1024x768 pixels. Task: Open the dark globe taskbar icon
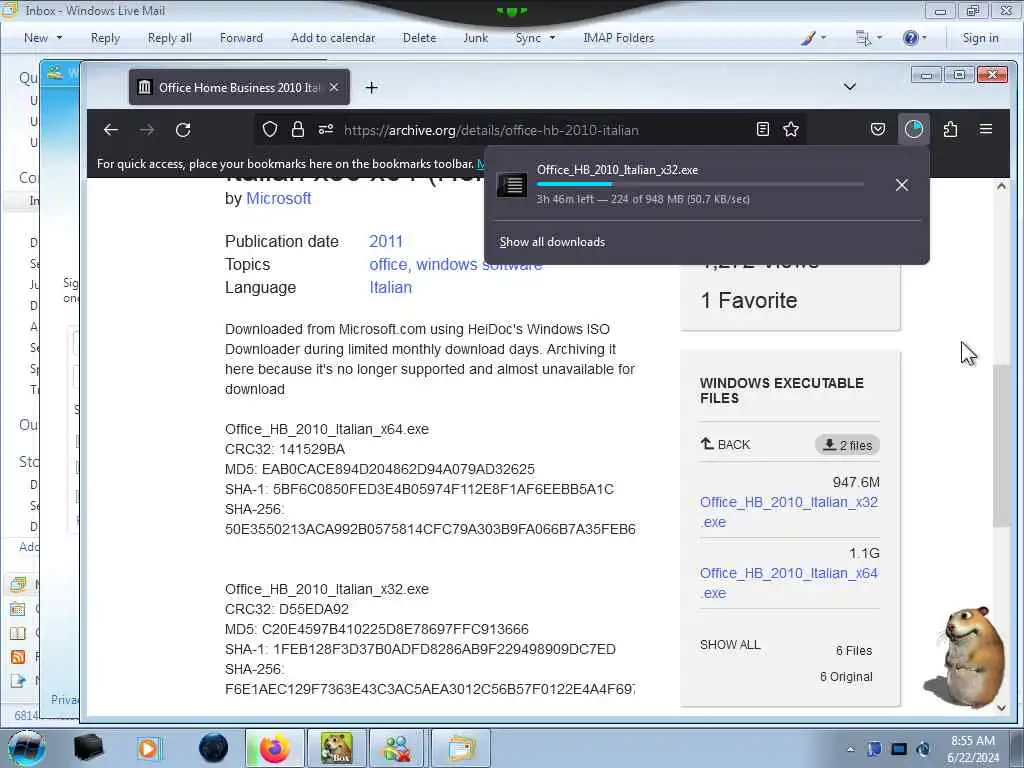(214, 748)
